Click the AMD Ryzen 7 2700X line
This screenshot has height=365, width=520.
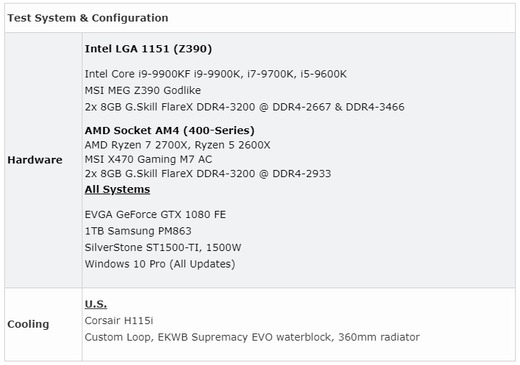(177, 145)
